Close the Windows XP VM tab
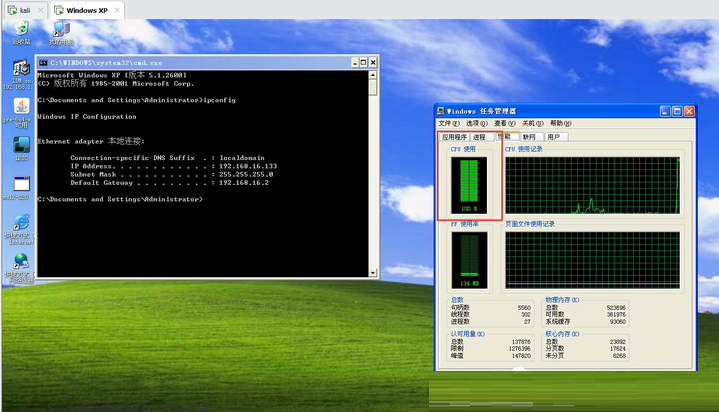 click(x=117, y=10)
